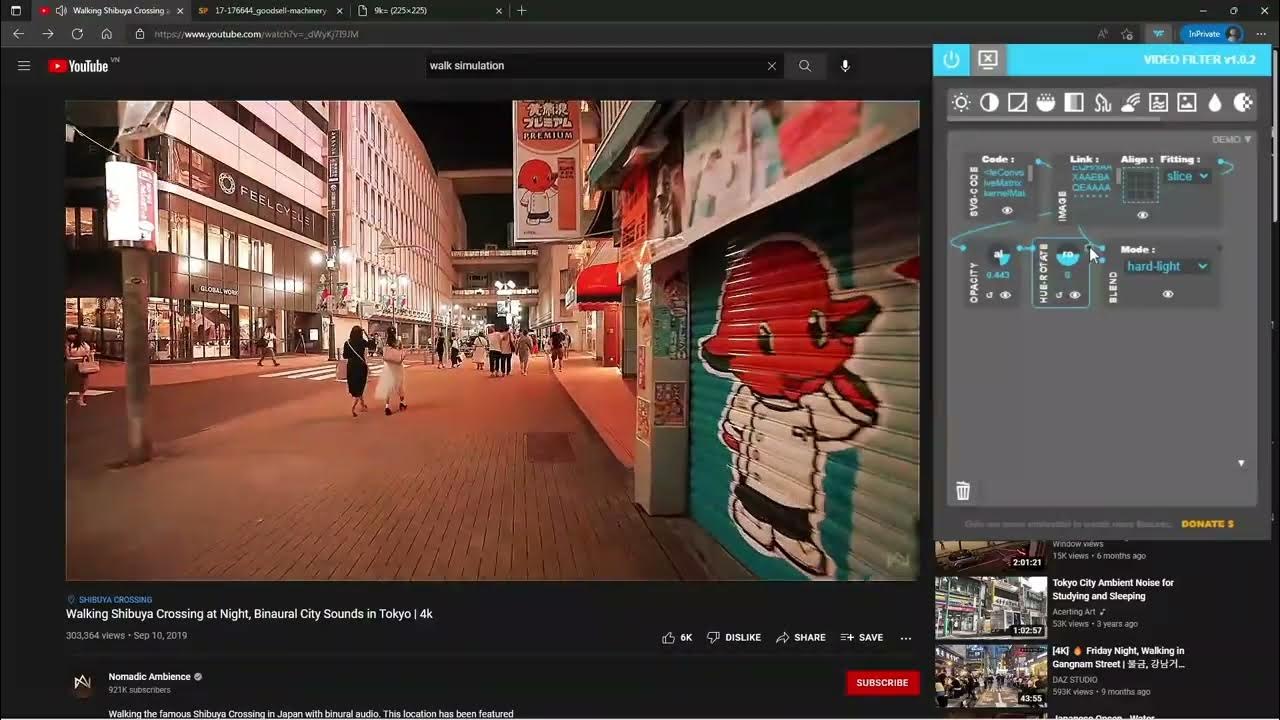The height and width of the screenshot is (720, 1280).
Task: Click the DONATE $ link
Action: 1207,524
